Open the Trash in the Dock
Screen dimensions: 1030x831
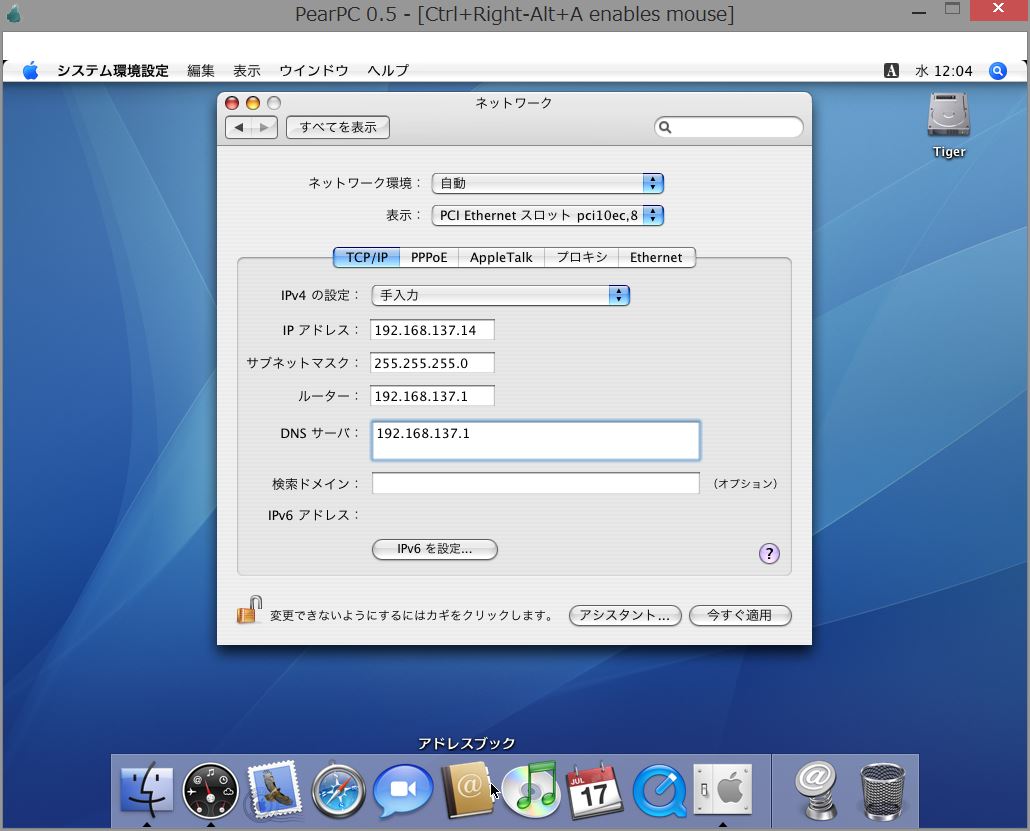[x=882, y=790]
